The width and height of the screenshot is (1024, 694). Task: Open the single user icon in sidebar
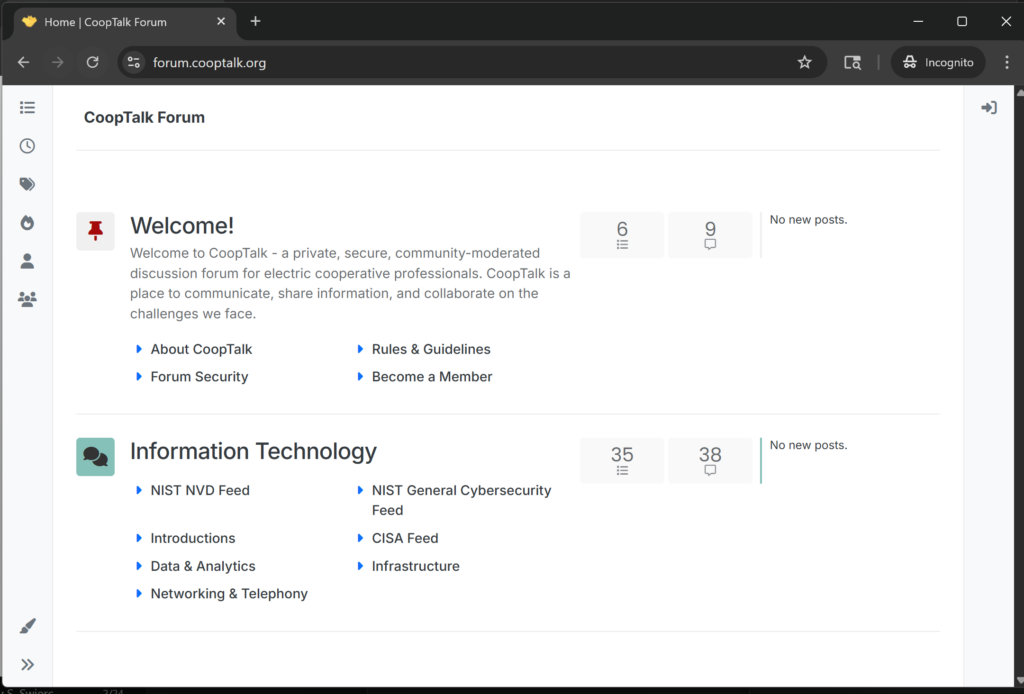pyautogui.click(x=27, y=261)
